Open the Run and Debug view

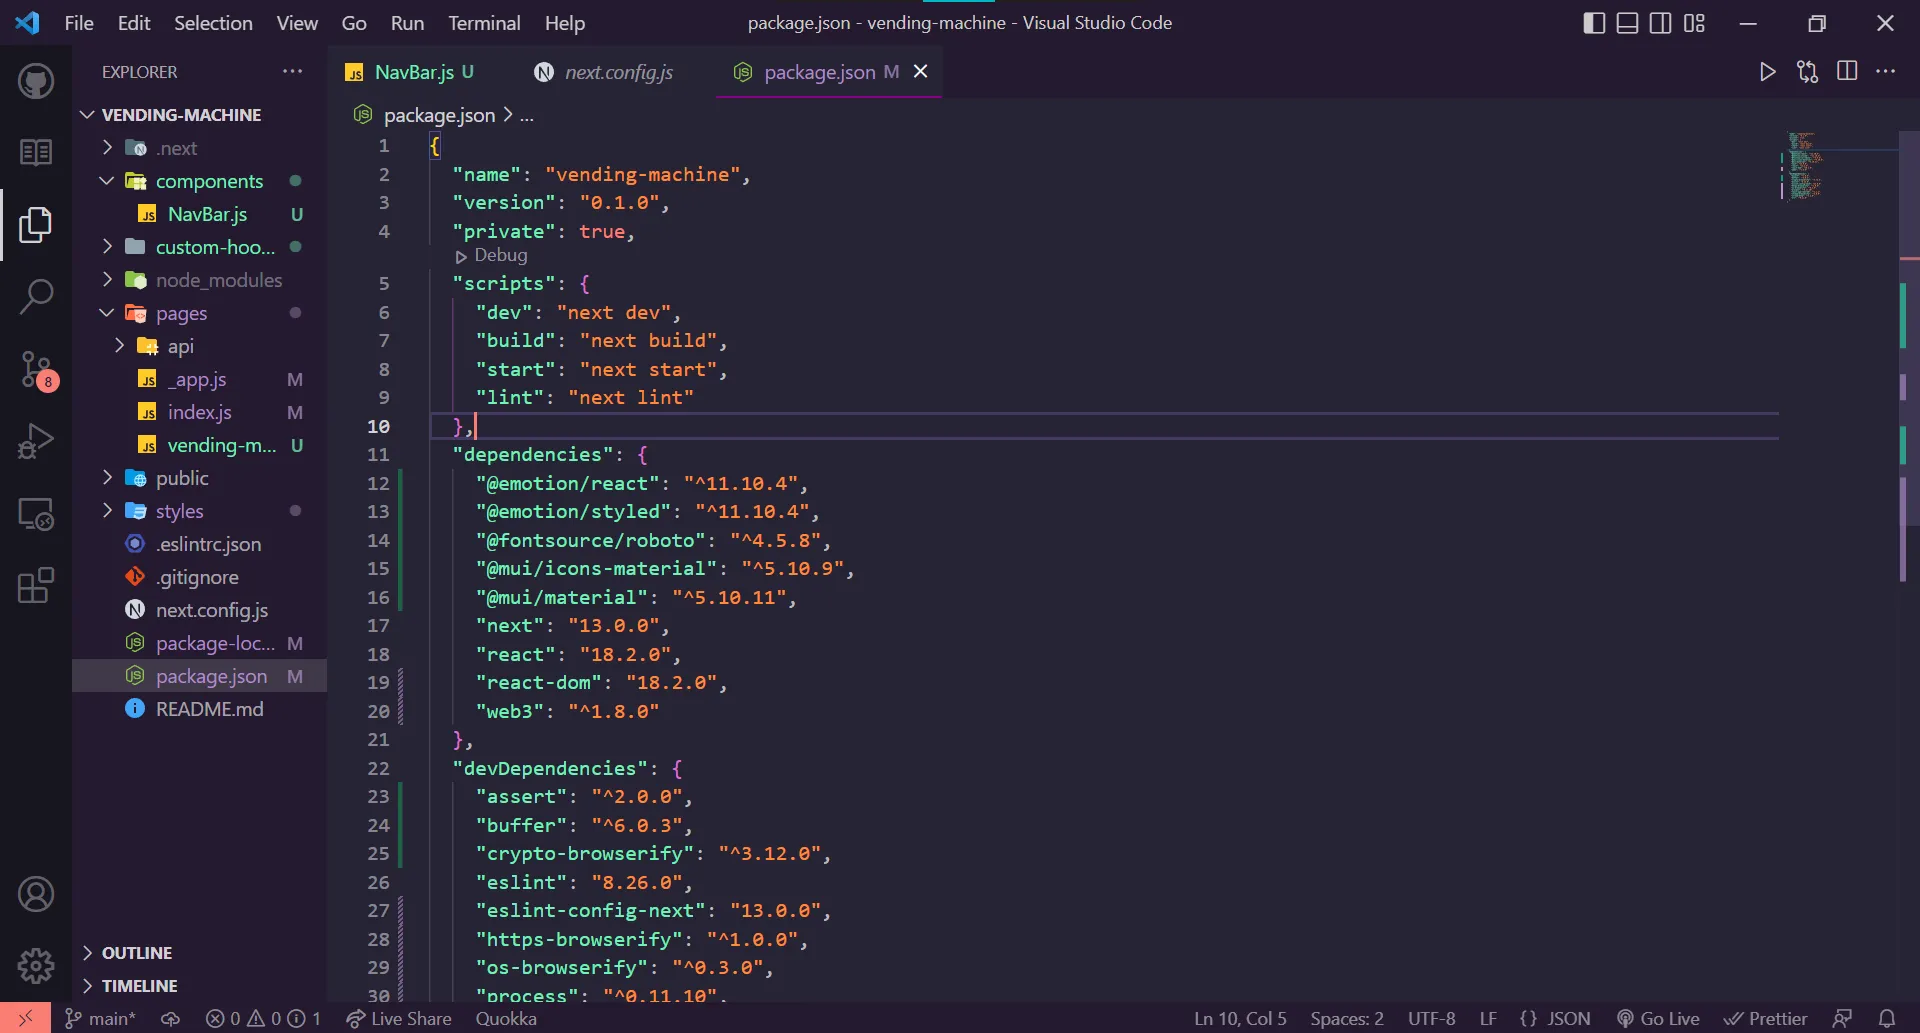click(36, 441)
